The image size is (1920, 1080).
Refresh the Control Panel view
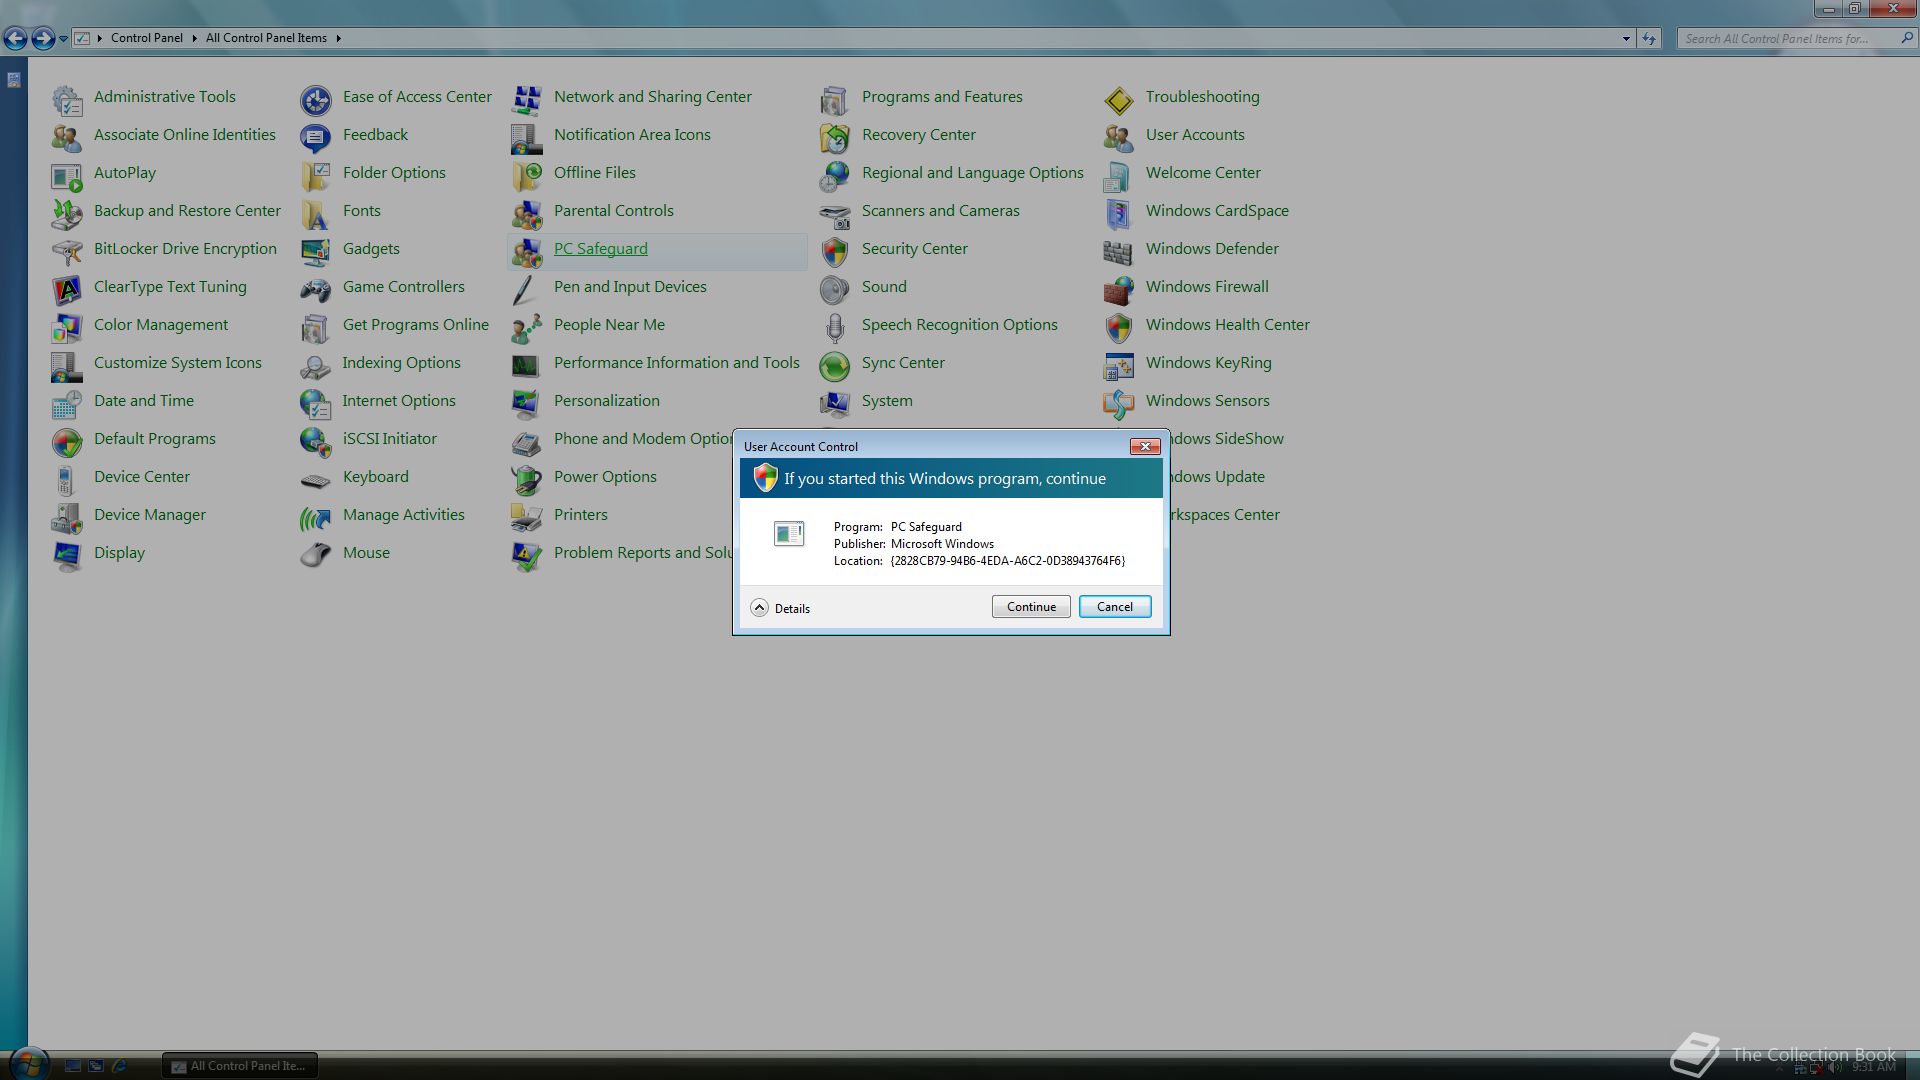[1649, 38]
